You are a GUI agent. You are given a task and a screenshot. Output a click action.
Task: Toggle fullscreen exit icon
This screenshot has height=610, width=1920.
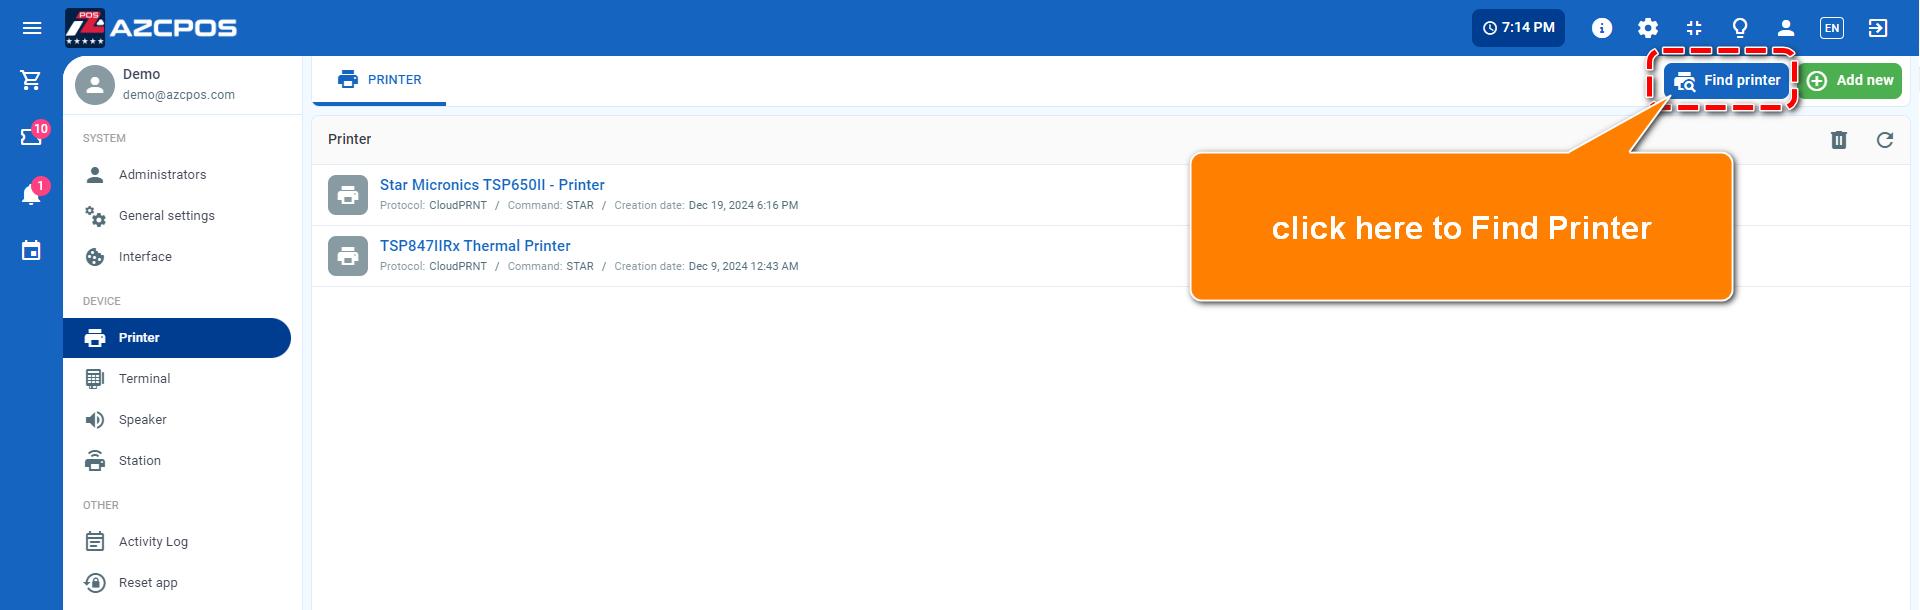(x=1694, y=28)
